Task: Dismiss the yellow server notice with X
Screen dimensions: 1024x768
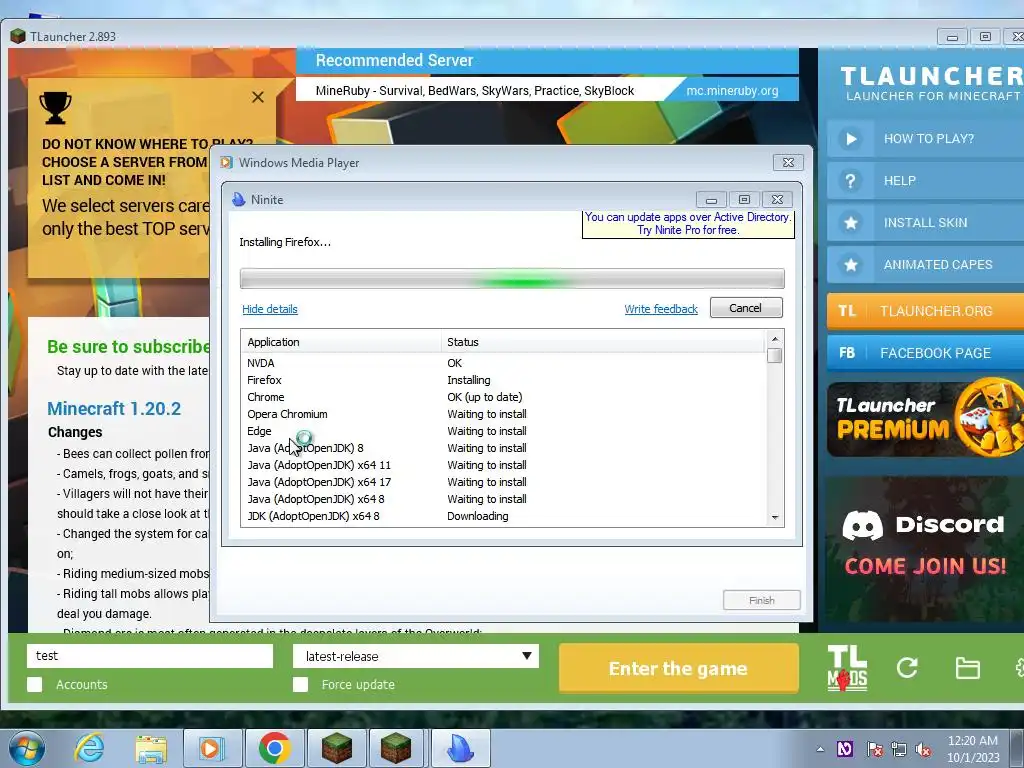Action: (x=258, y=97)
